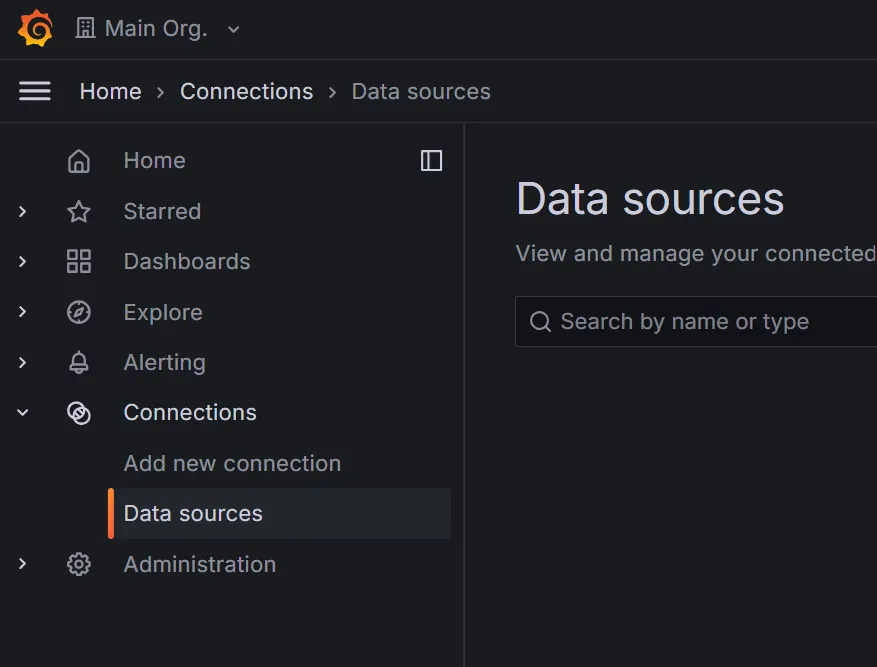
Task: Toggle the hamburger menu button
Action: [35, 91]
